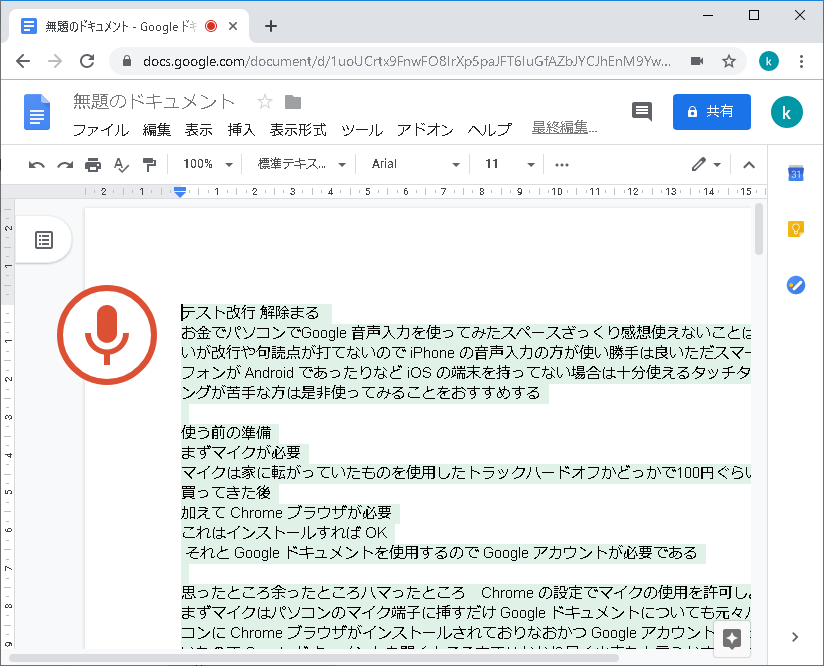Open the 100% zoom dropdown
Screen dimensions: 824x666
208,164
